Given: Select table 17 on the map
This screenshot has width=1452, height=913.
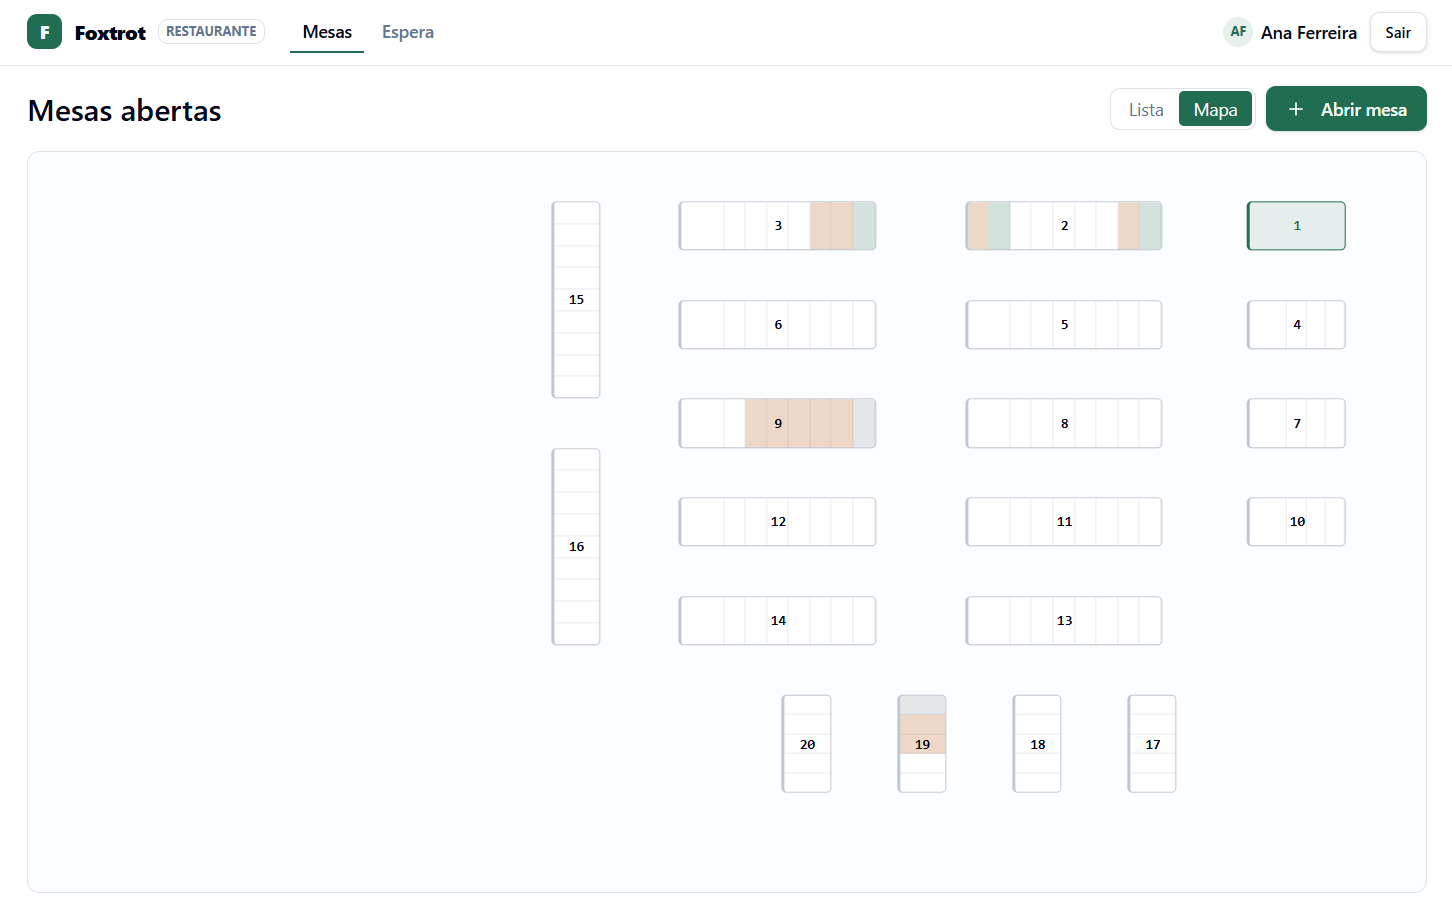Looking at the screenshot, I should [x=1152, y=744].
